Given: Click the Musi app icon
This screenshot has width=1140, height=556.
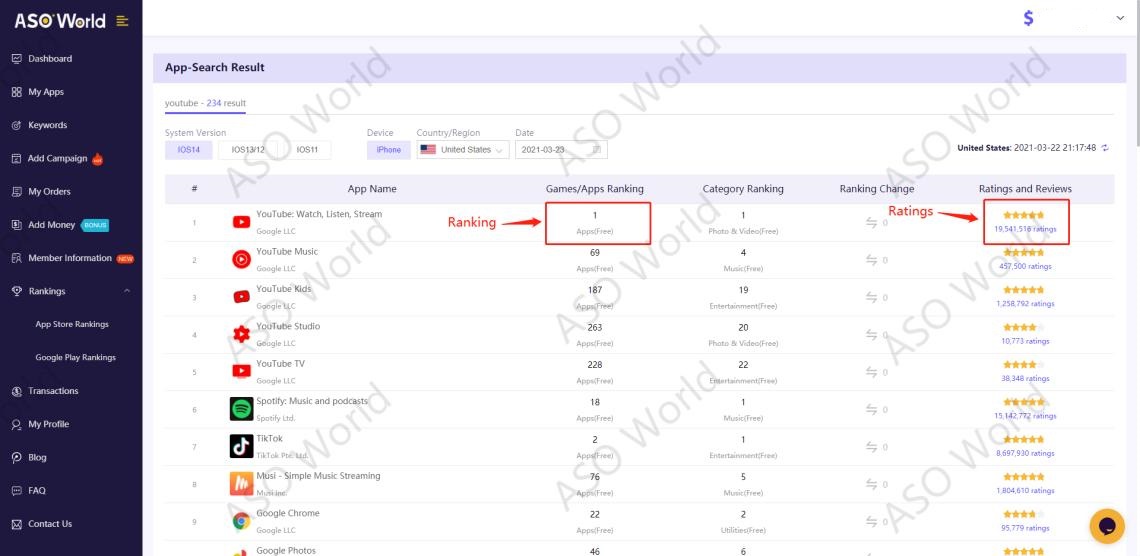Looking at the screenshot, I should coord(241,484).
